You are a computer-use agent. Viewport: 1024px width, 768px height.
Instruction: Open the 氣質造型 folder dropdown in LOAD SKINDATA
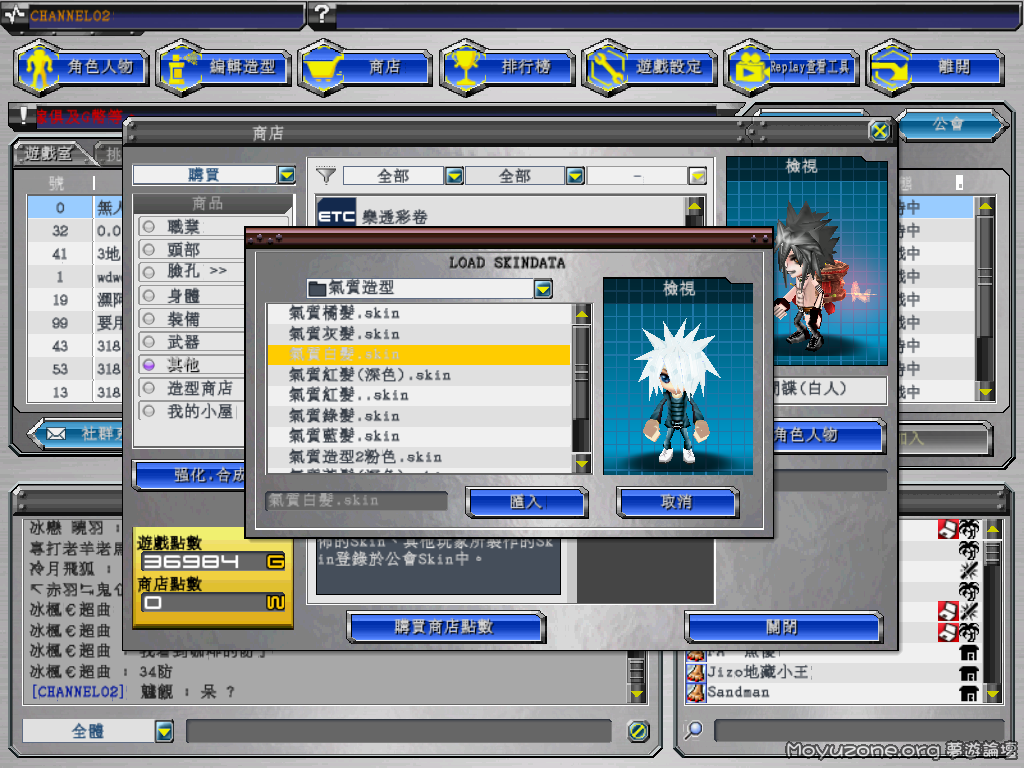(541, 289)
